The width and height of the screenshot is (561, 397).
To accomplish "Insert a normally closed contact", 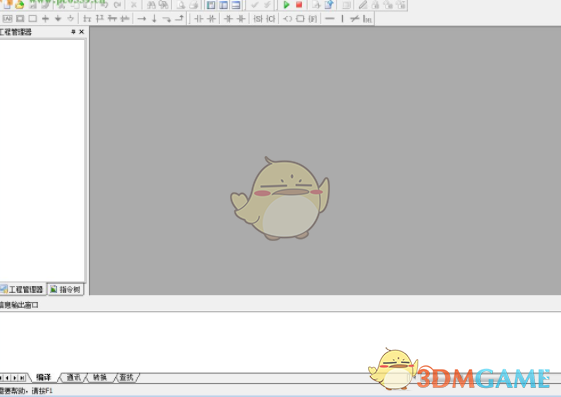I will click(211, 19).
